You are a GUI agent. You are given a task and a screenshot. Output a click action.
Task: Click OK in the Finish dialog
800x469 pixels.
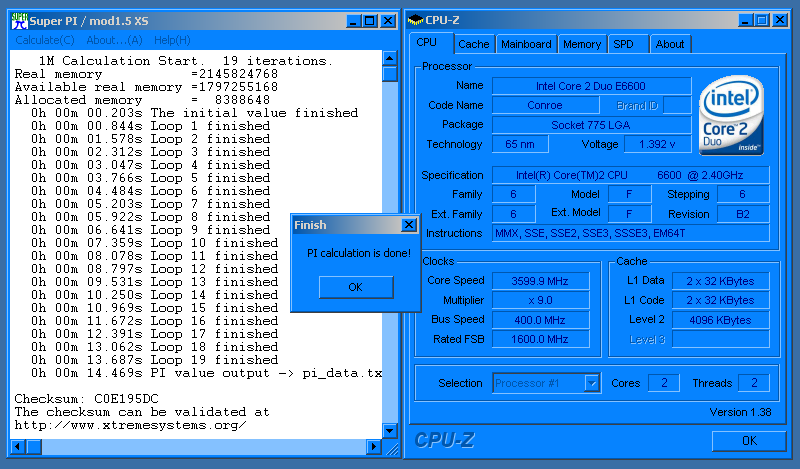[x=356, y=287]
